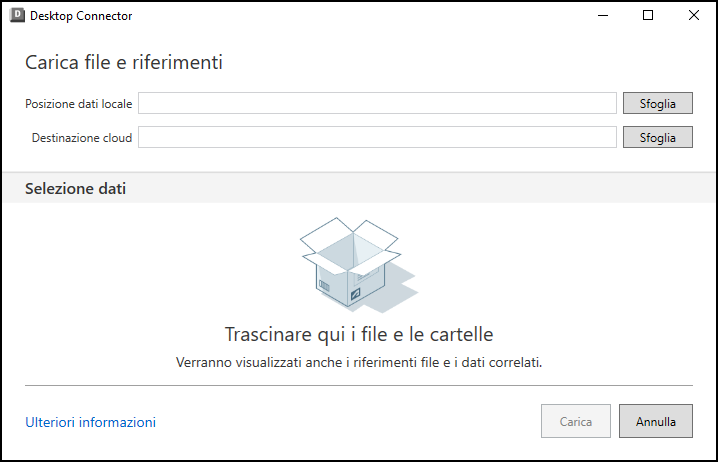Viewport: 718px width, 462px height.
Task: Click the Carica button
Action: point(576,422)
